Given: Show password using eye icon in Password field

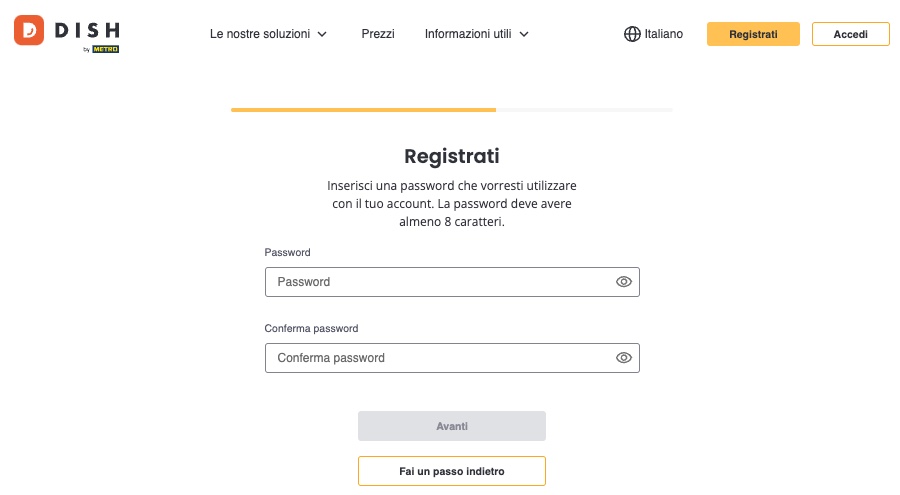Looking at the screenshot, I should point(623,282).
